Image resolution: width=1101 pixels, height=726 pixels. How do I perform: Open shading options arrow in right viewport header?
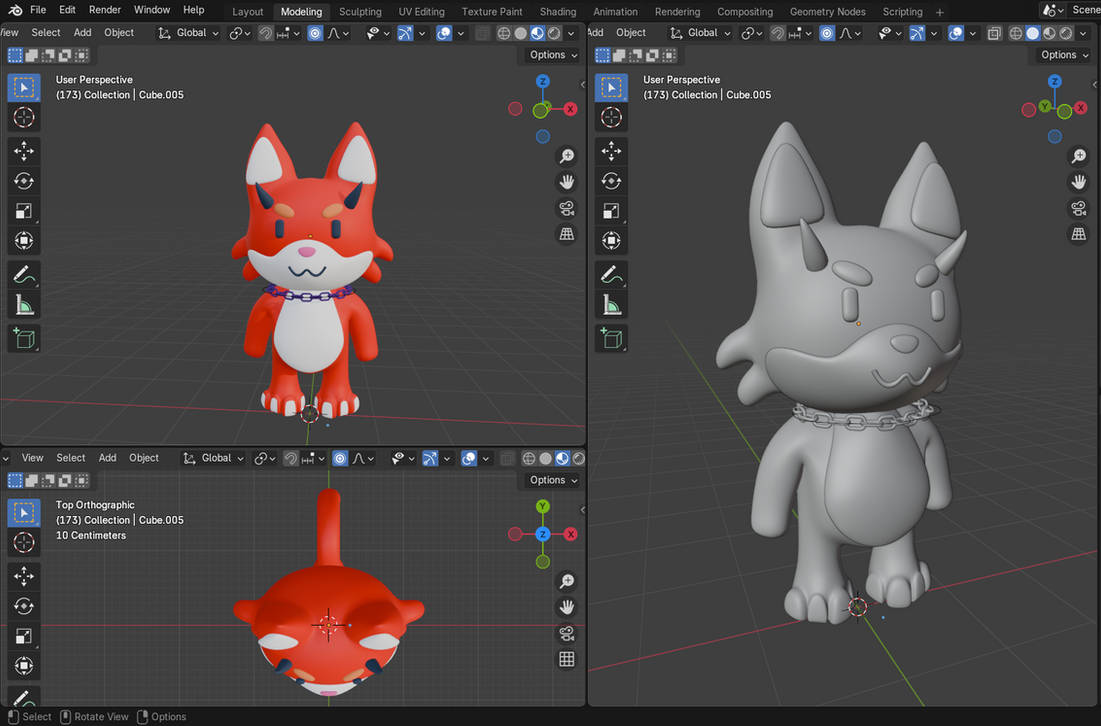coord(1082,33)
